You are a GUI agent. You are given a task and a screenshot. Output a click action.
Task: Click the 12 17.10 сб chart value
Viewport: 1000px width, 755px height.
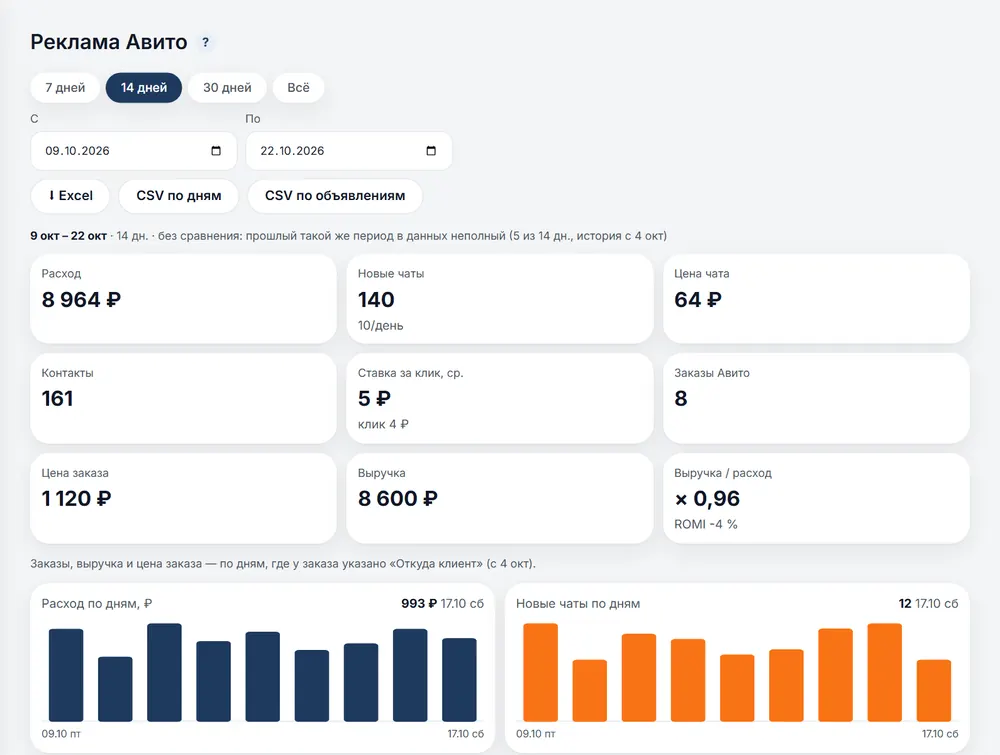[929, 603]
